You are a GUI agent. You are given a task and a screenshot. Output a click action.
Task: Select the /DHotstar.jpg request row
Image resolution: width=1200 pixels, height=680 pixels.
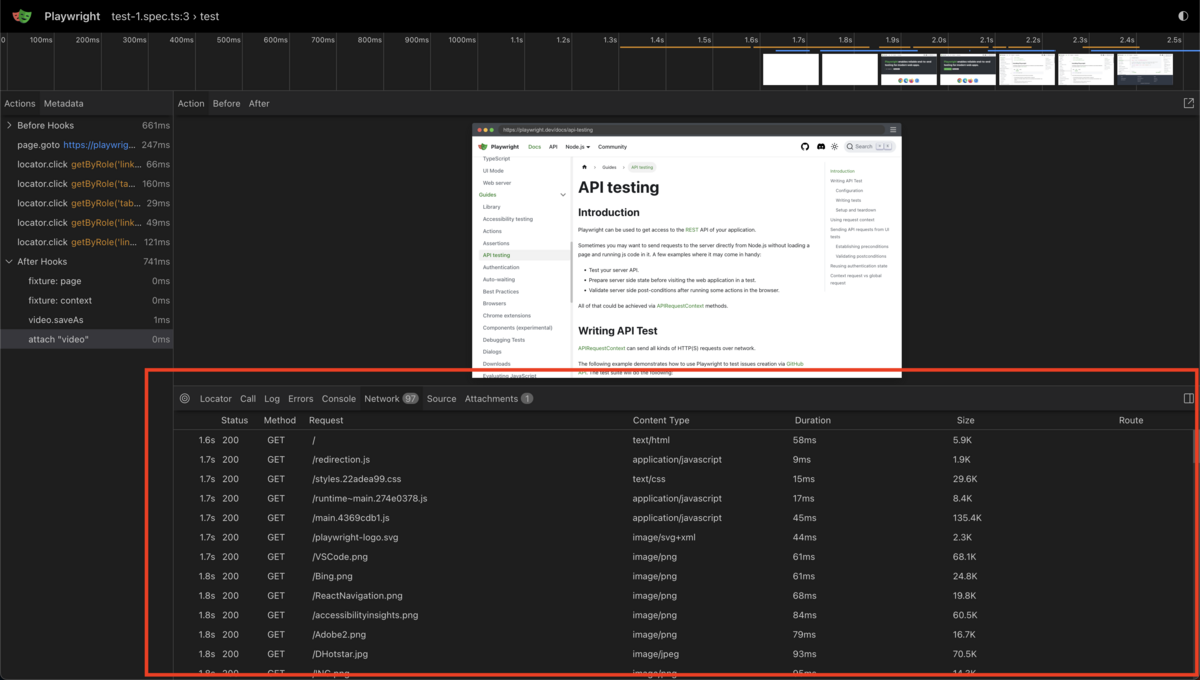683,654
